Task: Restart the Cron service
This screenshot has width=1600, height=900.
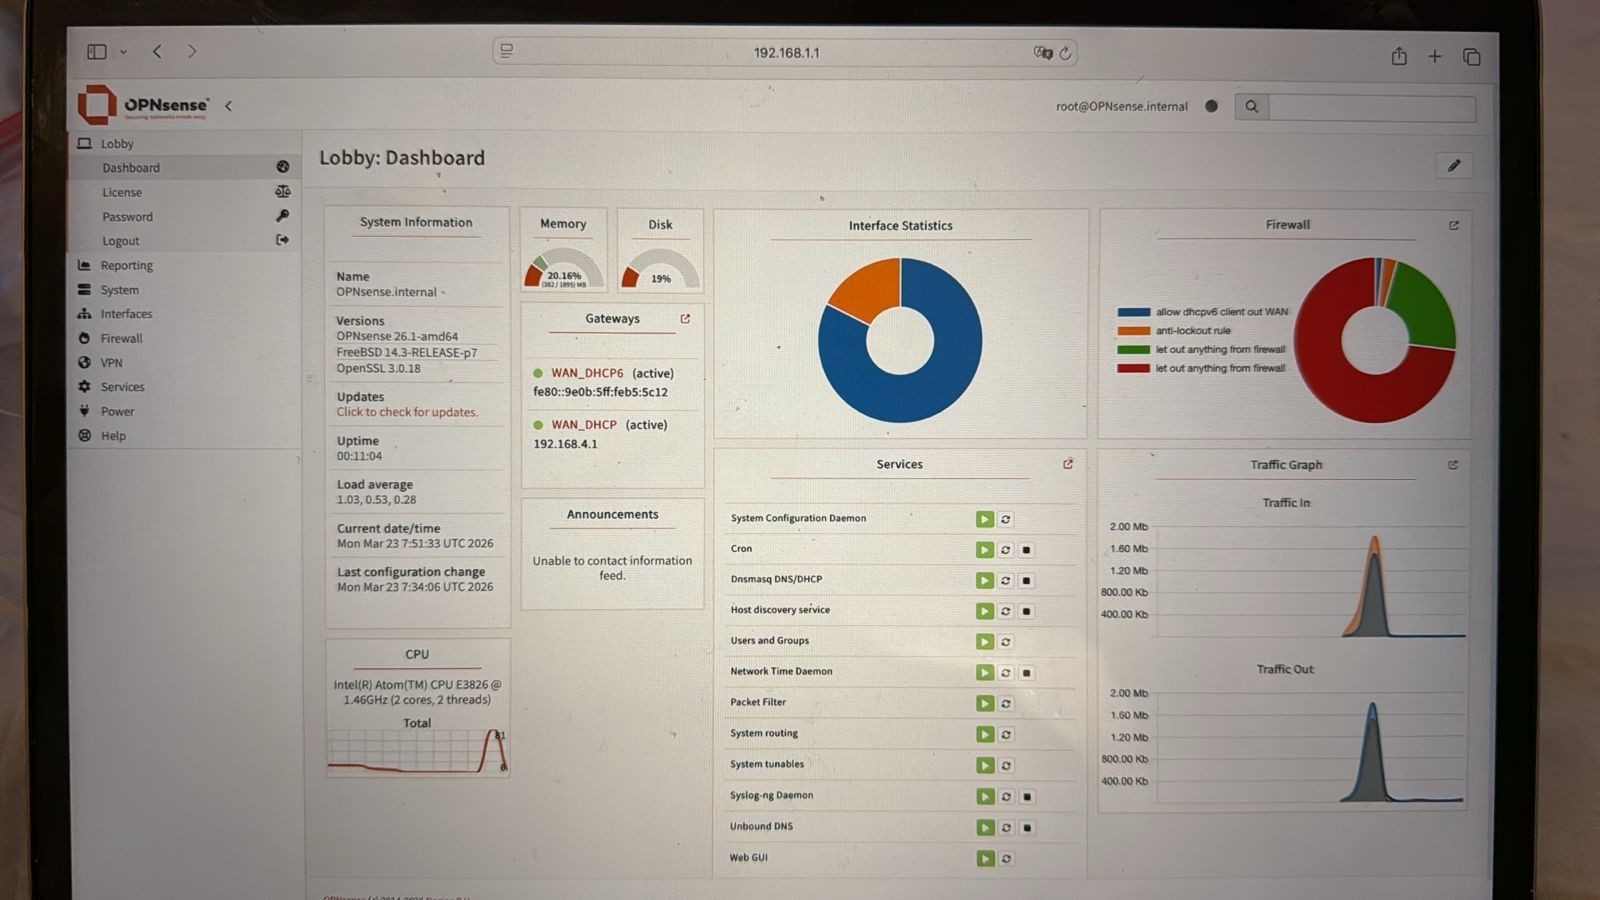Action: click(1006, 550)
